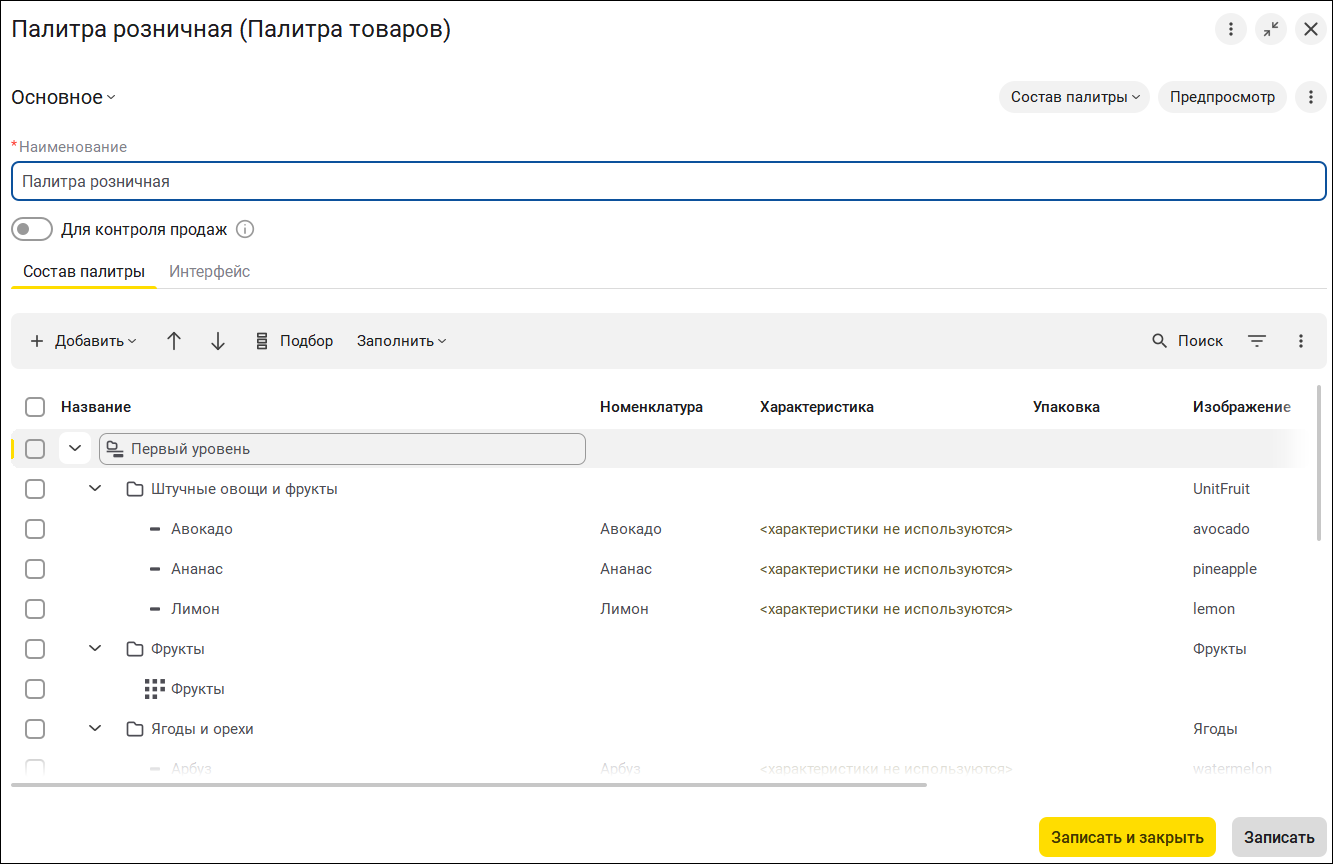Select the Состав палитры tab
Viewport: 1333px width, 864px height.
click(84, 271)
